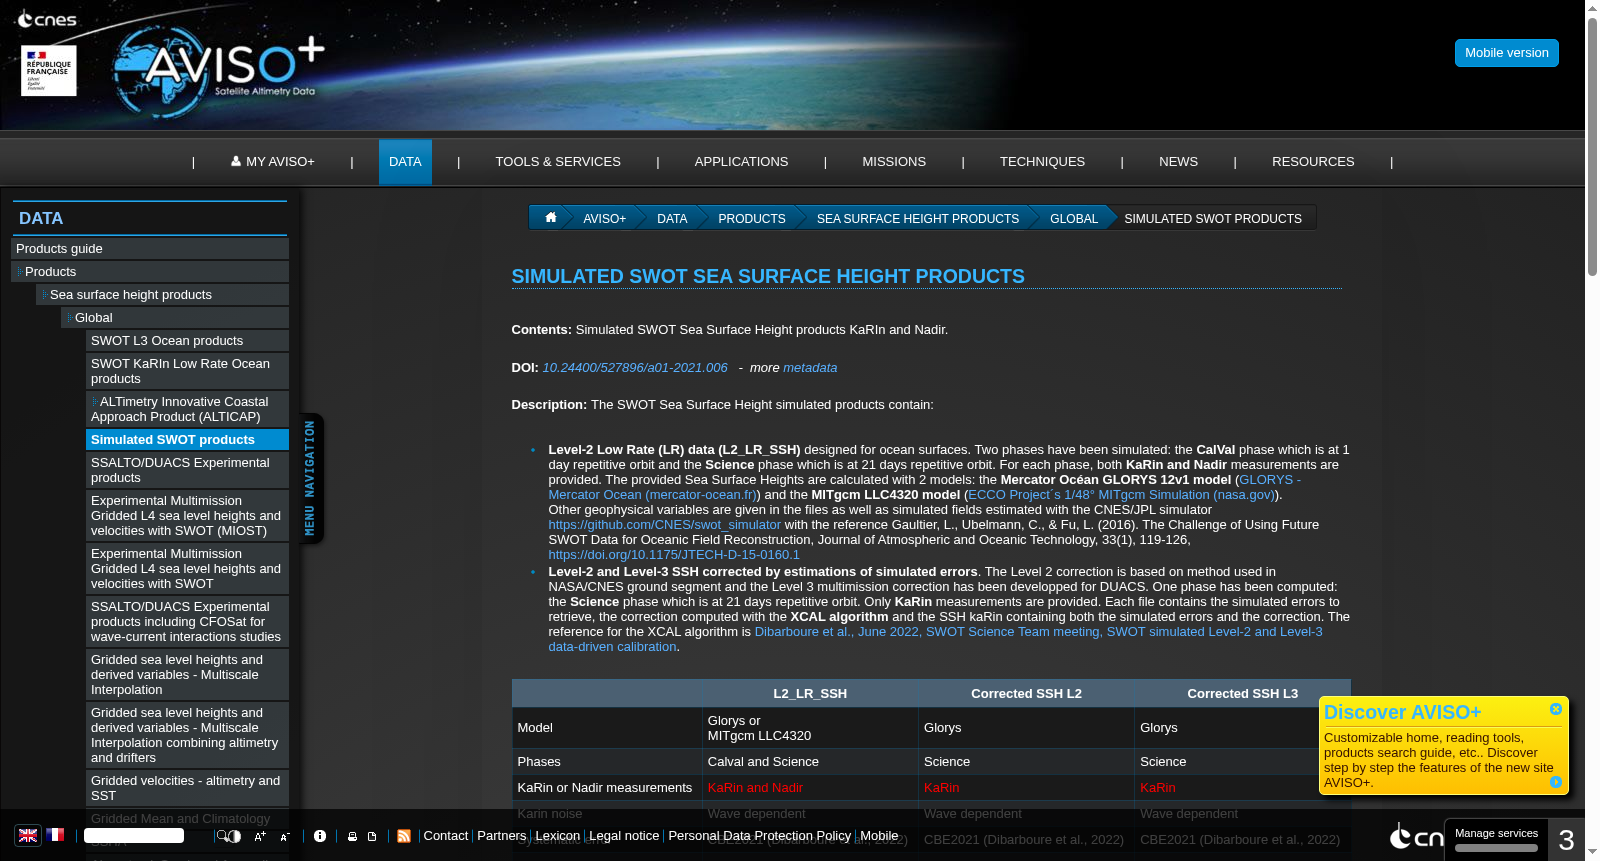Open the TECHNIQUES menu
This screenshot has width=1600, height=861.
[1042, 162]
